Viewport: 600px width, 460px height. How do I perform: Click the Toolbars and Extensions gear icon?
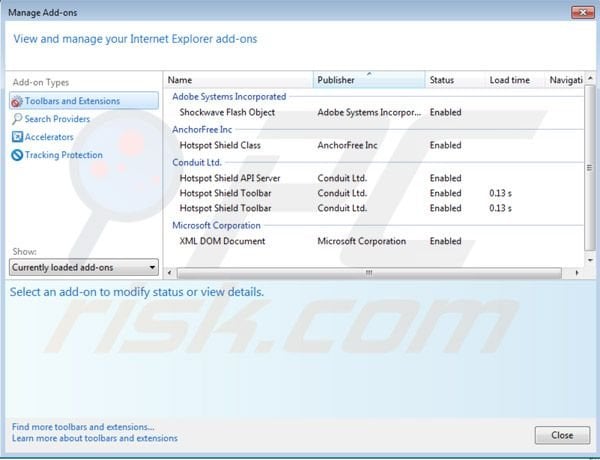(17, 101)
